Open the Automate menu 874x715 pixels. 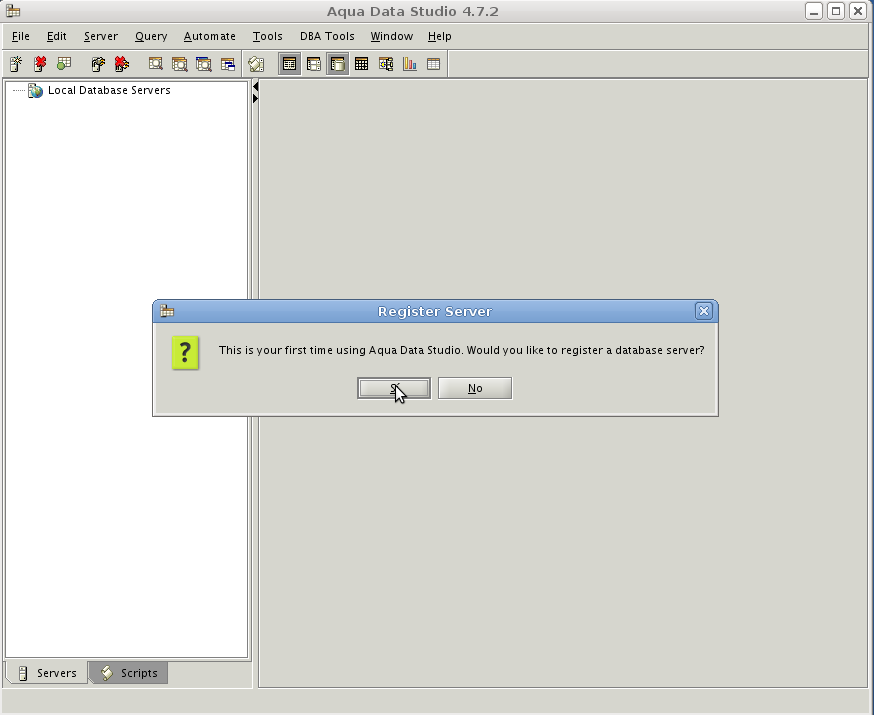(x=210, y=36)
